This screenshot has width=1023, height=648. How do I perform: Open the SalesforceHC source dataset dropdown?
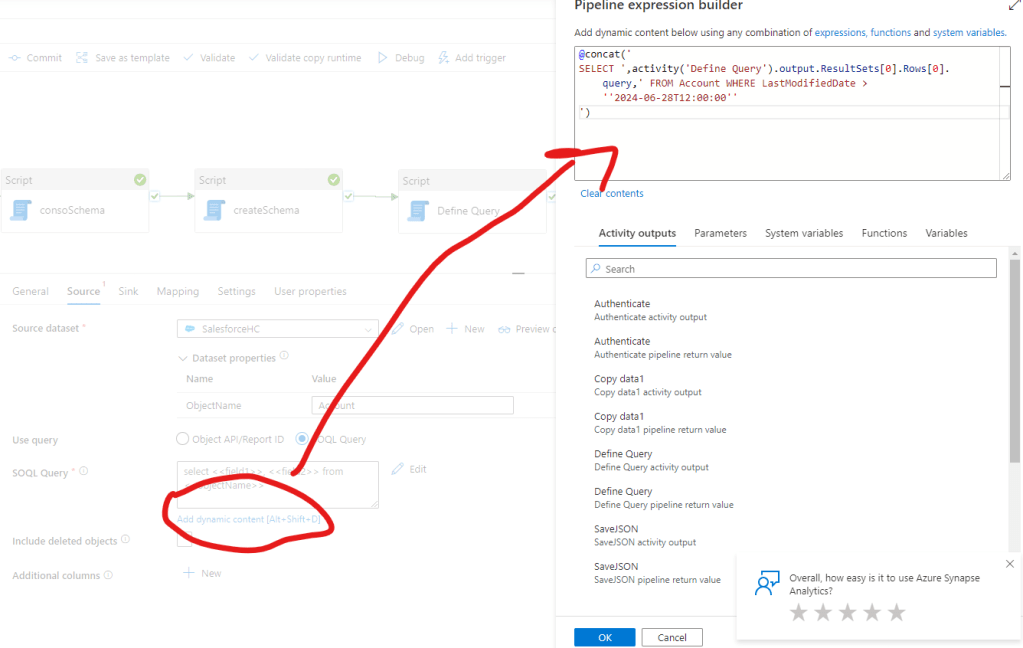click(x=277, y=329)
